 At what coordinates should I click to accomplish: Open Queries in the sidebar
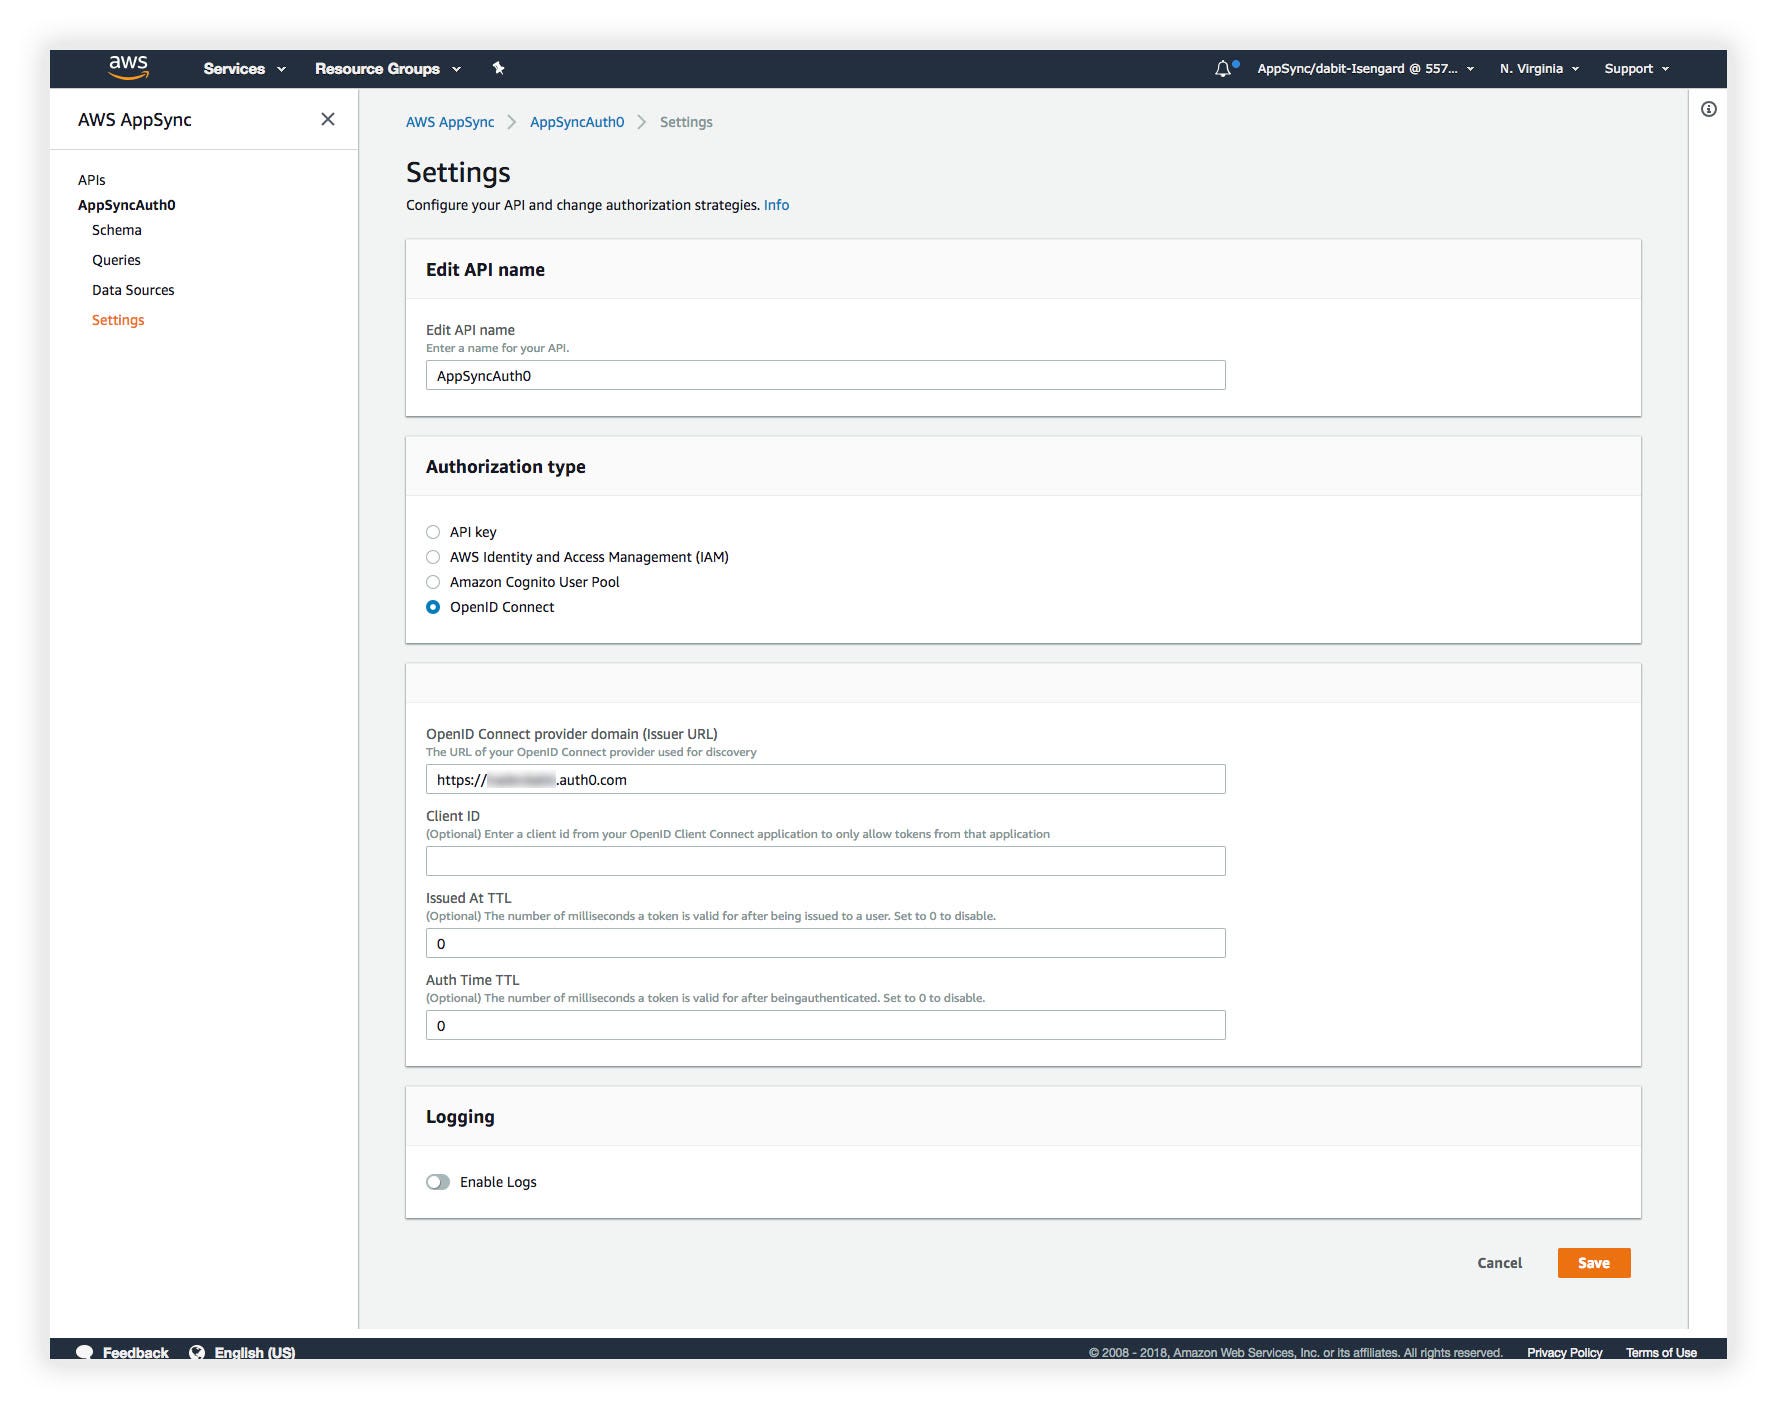(x=116, y=260)
